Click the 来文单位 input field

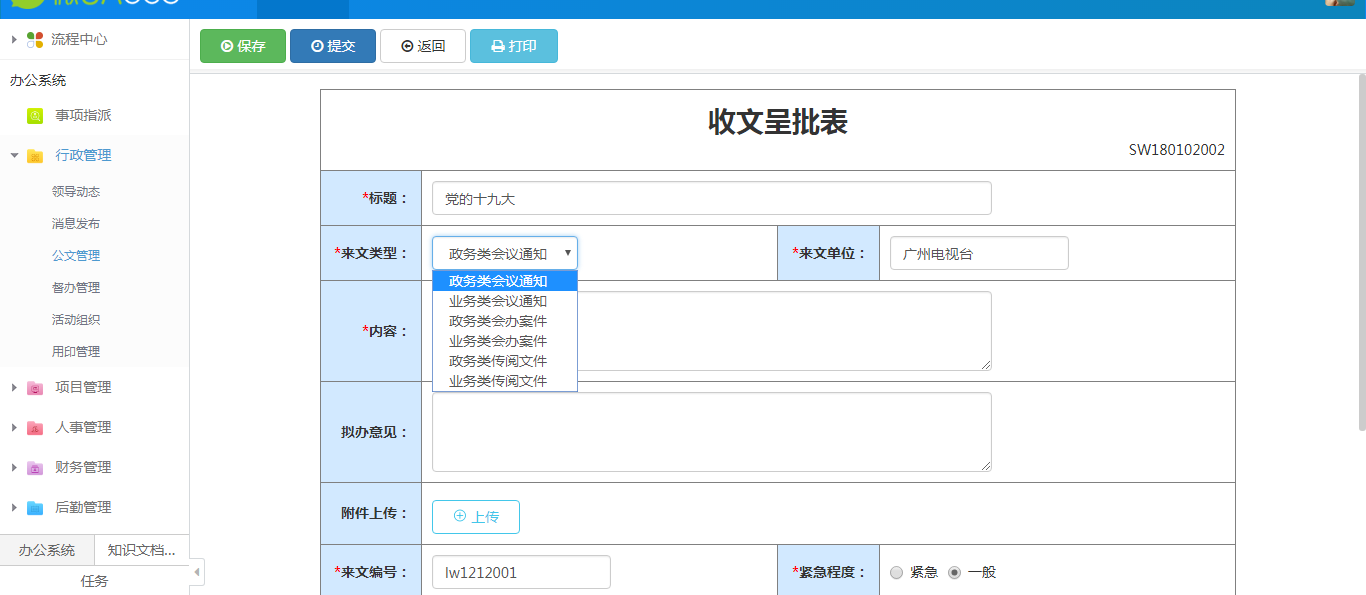click(x=978, y=254)
